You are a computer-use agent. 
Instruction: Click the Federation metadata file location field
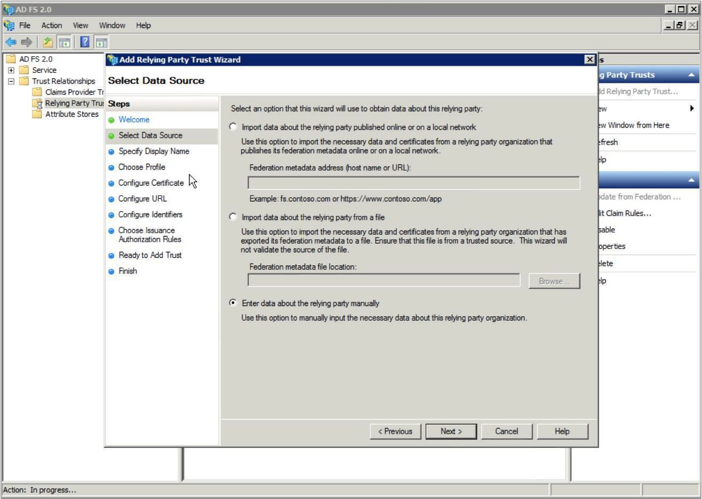(384, 280)
